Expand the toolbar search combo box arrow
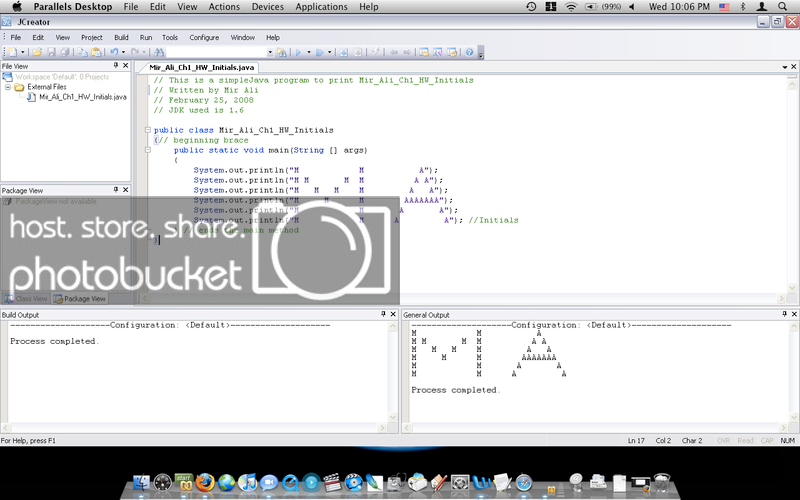The width and height of the screenshot is (800, 500). [x=270, y=52]
